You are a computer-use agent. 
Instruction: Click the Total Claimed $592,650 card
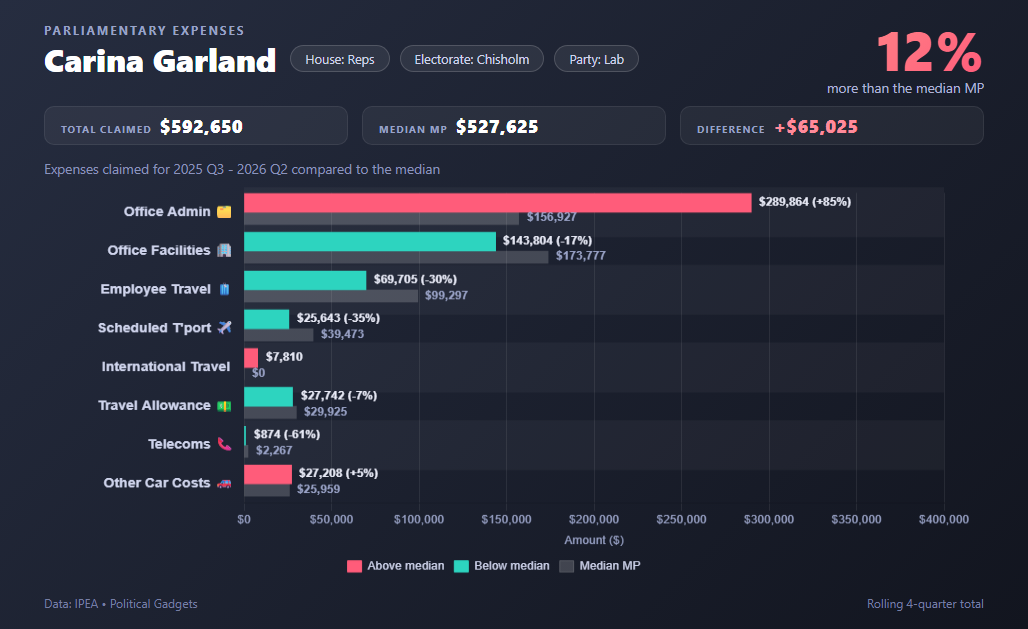pos(195,125)
